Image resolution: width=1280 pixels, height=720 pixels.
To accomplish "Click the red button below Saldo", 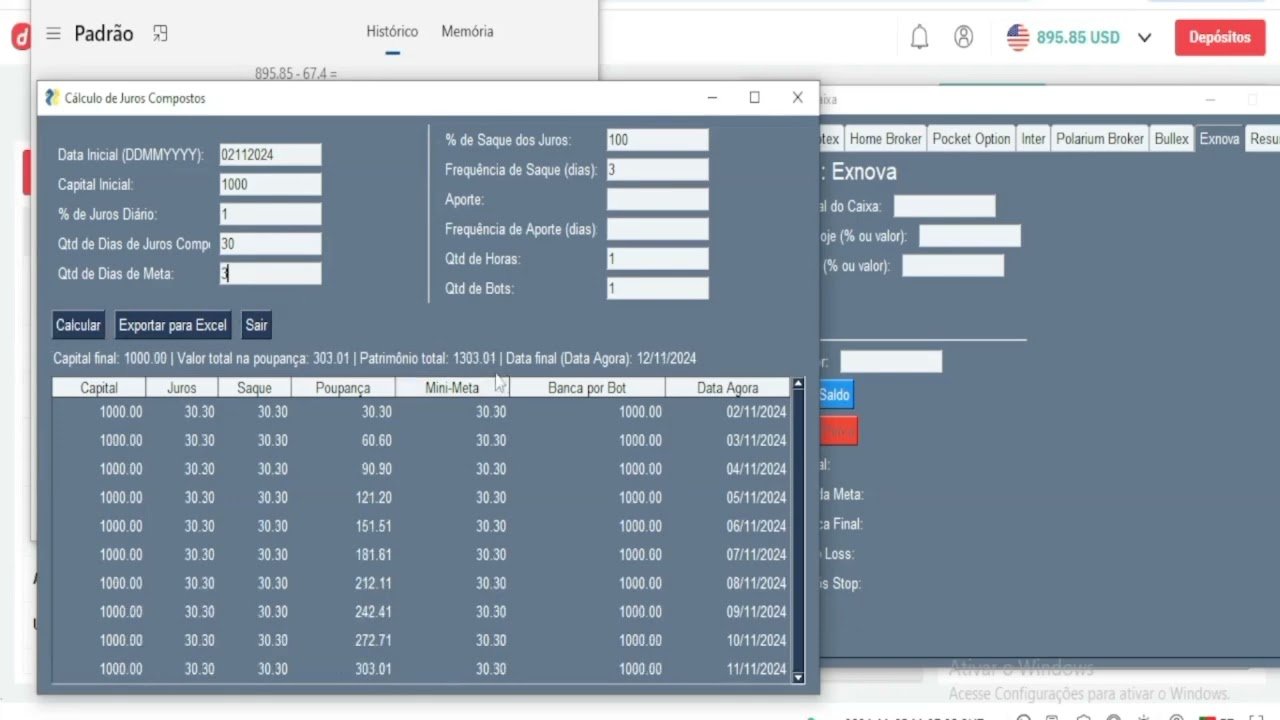I will click(838, 431).
